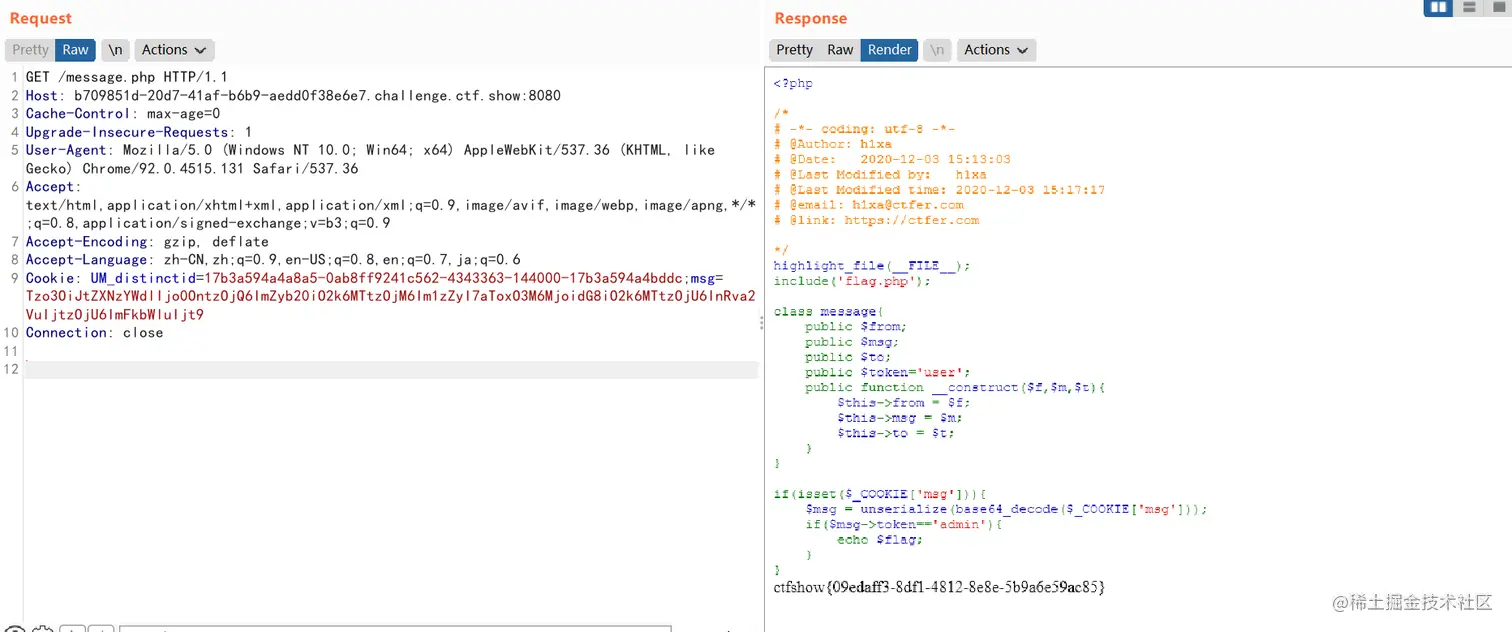Select Render view in Response pane
1512x632 pixels.
[889, 50]
